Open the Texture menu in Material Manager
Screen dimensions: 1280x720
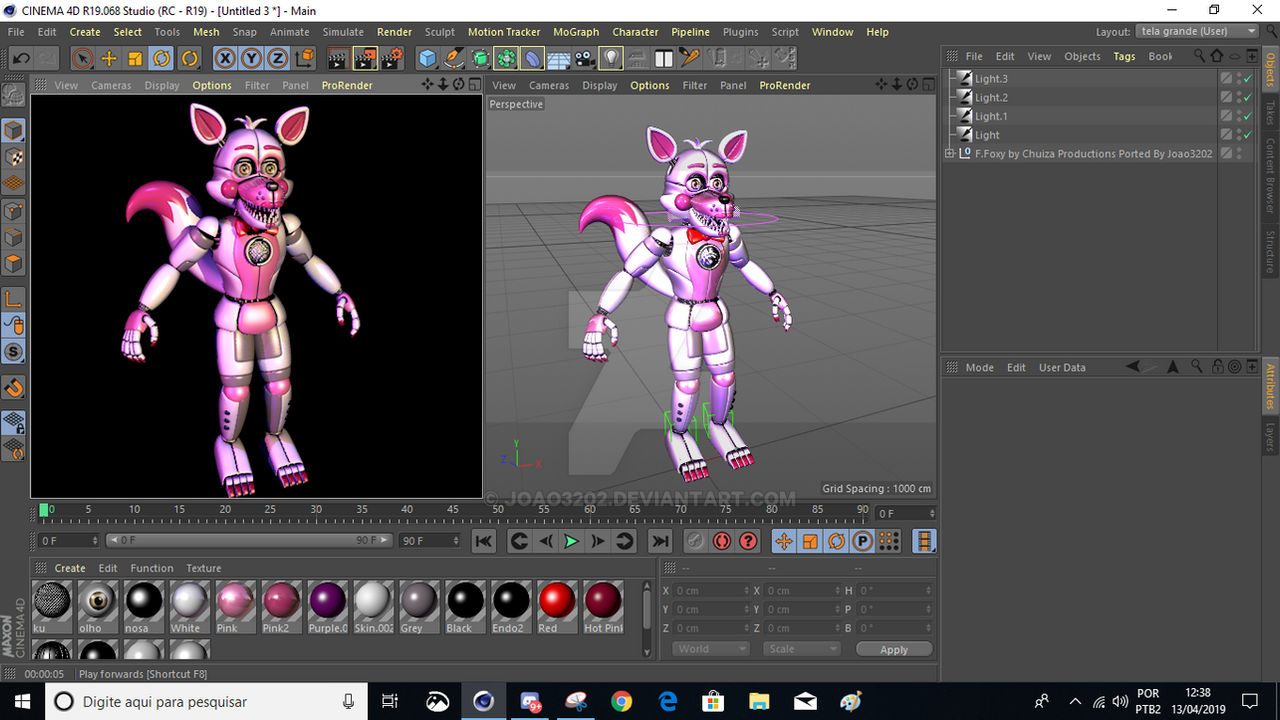tap(203, 568)
